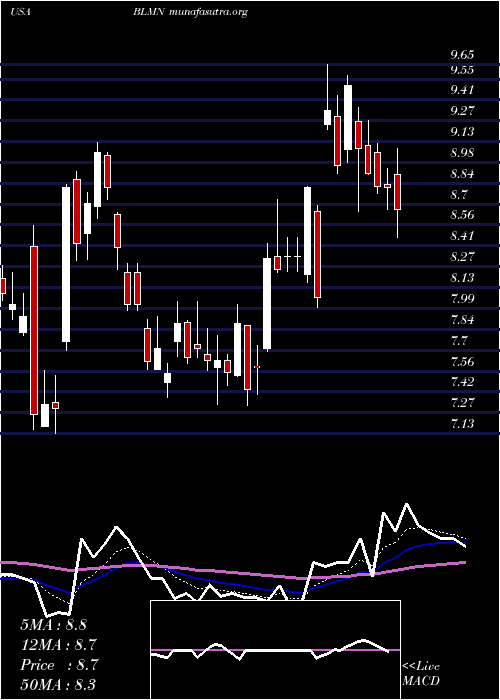Click the BLMN munafasutra.org title
This screenshot has width=500, height=700.
pyautogui.click(x=190, y=12)
